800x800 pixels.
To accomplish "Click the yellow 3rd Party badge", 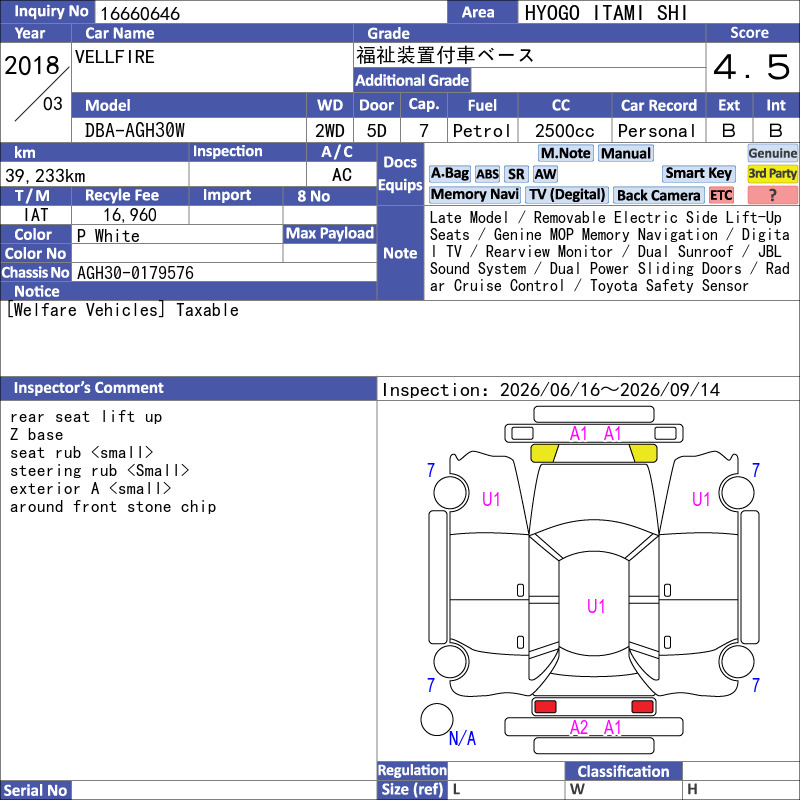I will click(x=772, y=174).
